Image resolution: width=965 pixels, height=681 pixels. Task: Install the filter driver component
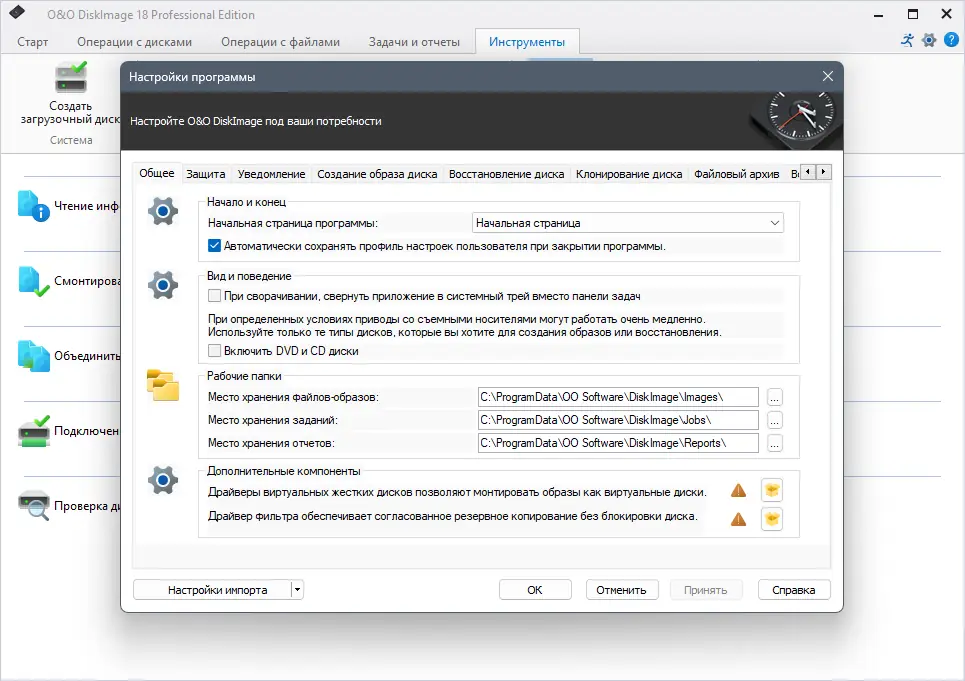771,519
